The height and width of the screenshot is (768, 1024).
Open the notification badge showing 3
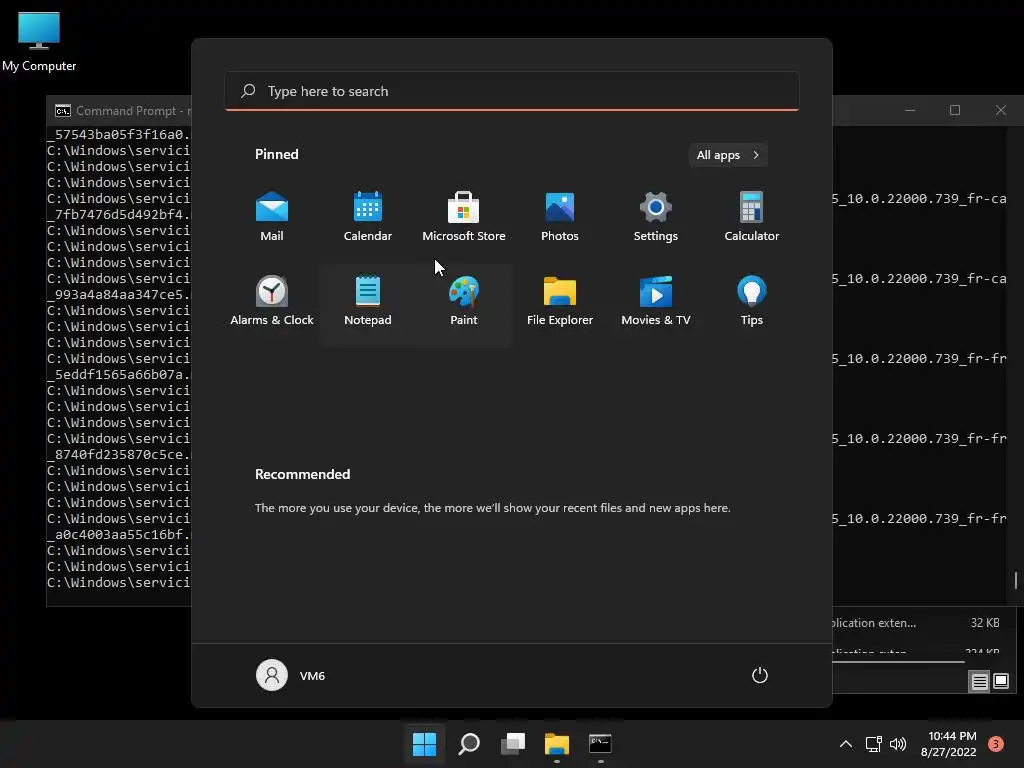[x=996, y=744]
